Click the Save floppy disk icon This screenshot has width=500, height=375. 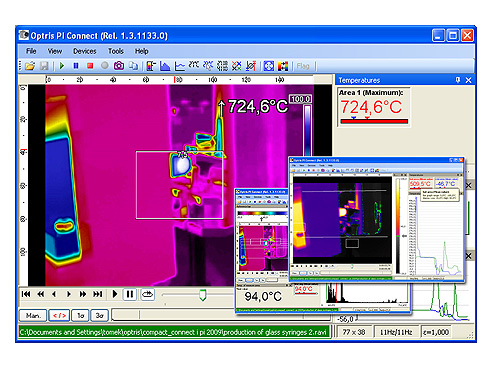click(44, 66)
